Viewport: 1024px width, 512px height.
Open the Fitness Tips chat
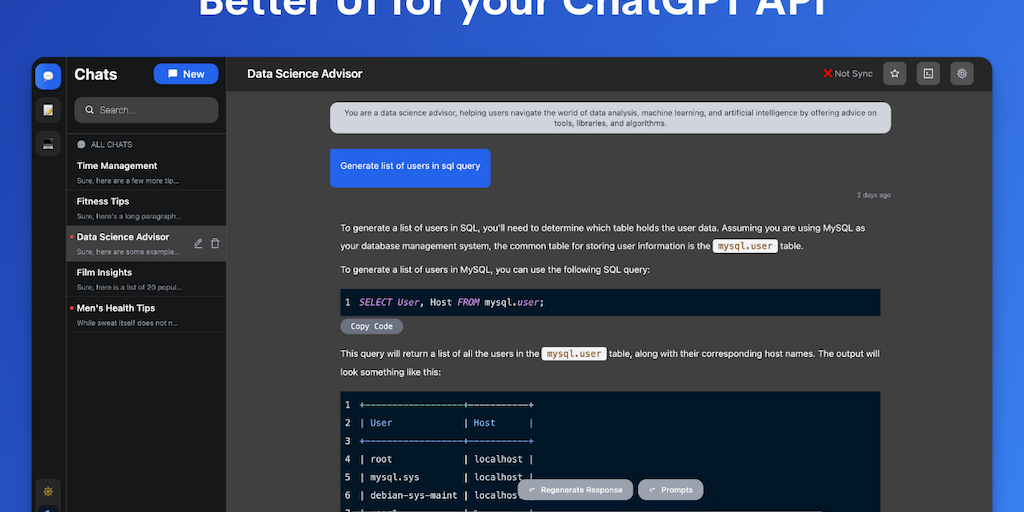click(x=146, y=208)
